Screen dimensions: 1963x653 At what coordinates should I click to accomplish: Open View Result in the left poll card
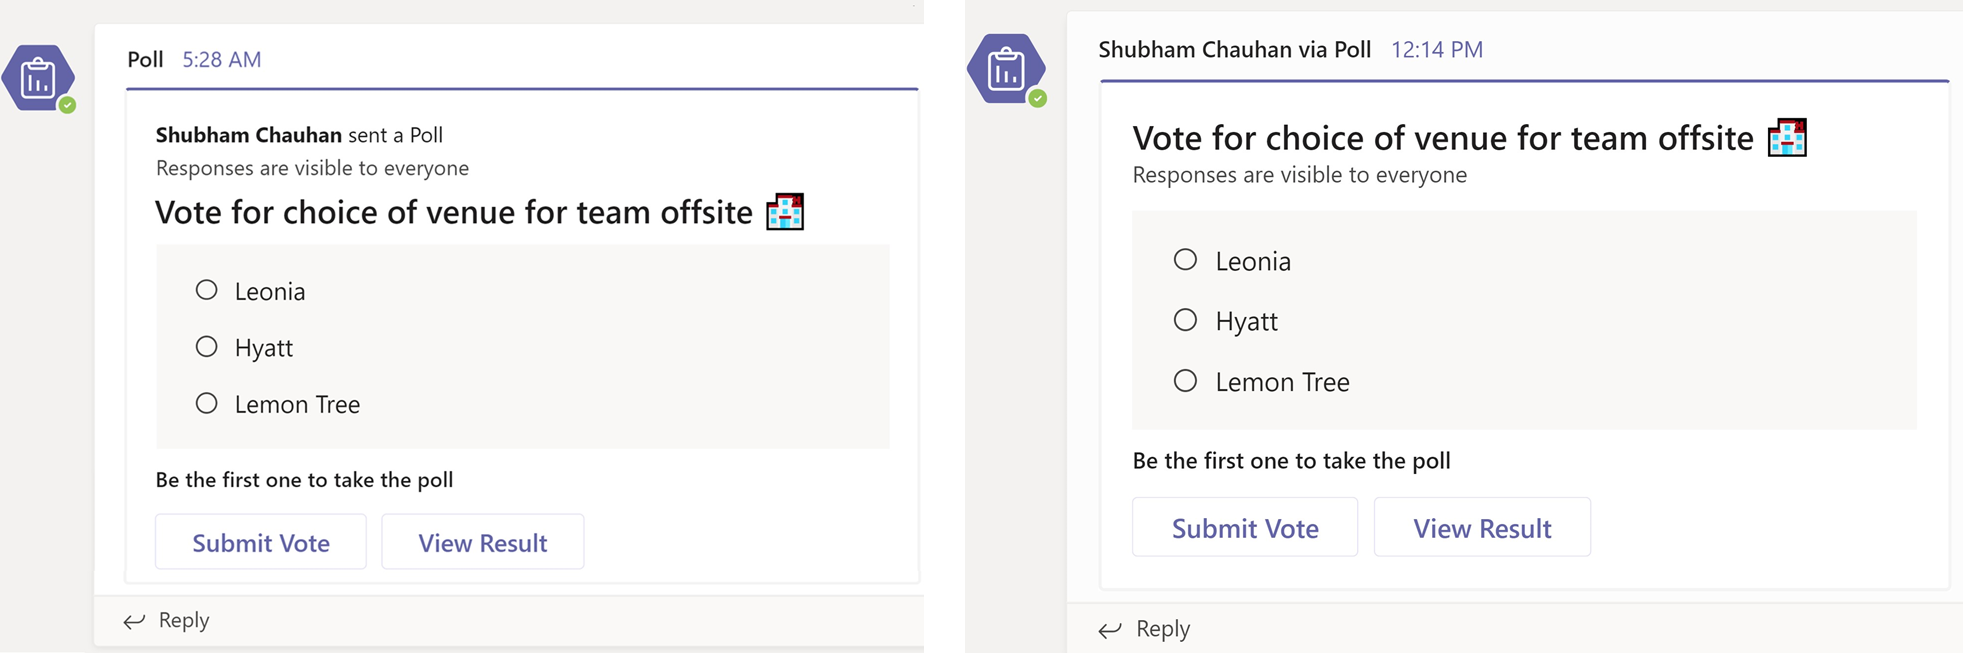coord(483,542)
